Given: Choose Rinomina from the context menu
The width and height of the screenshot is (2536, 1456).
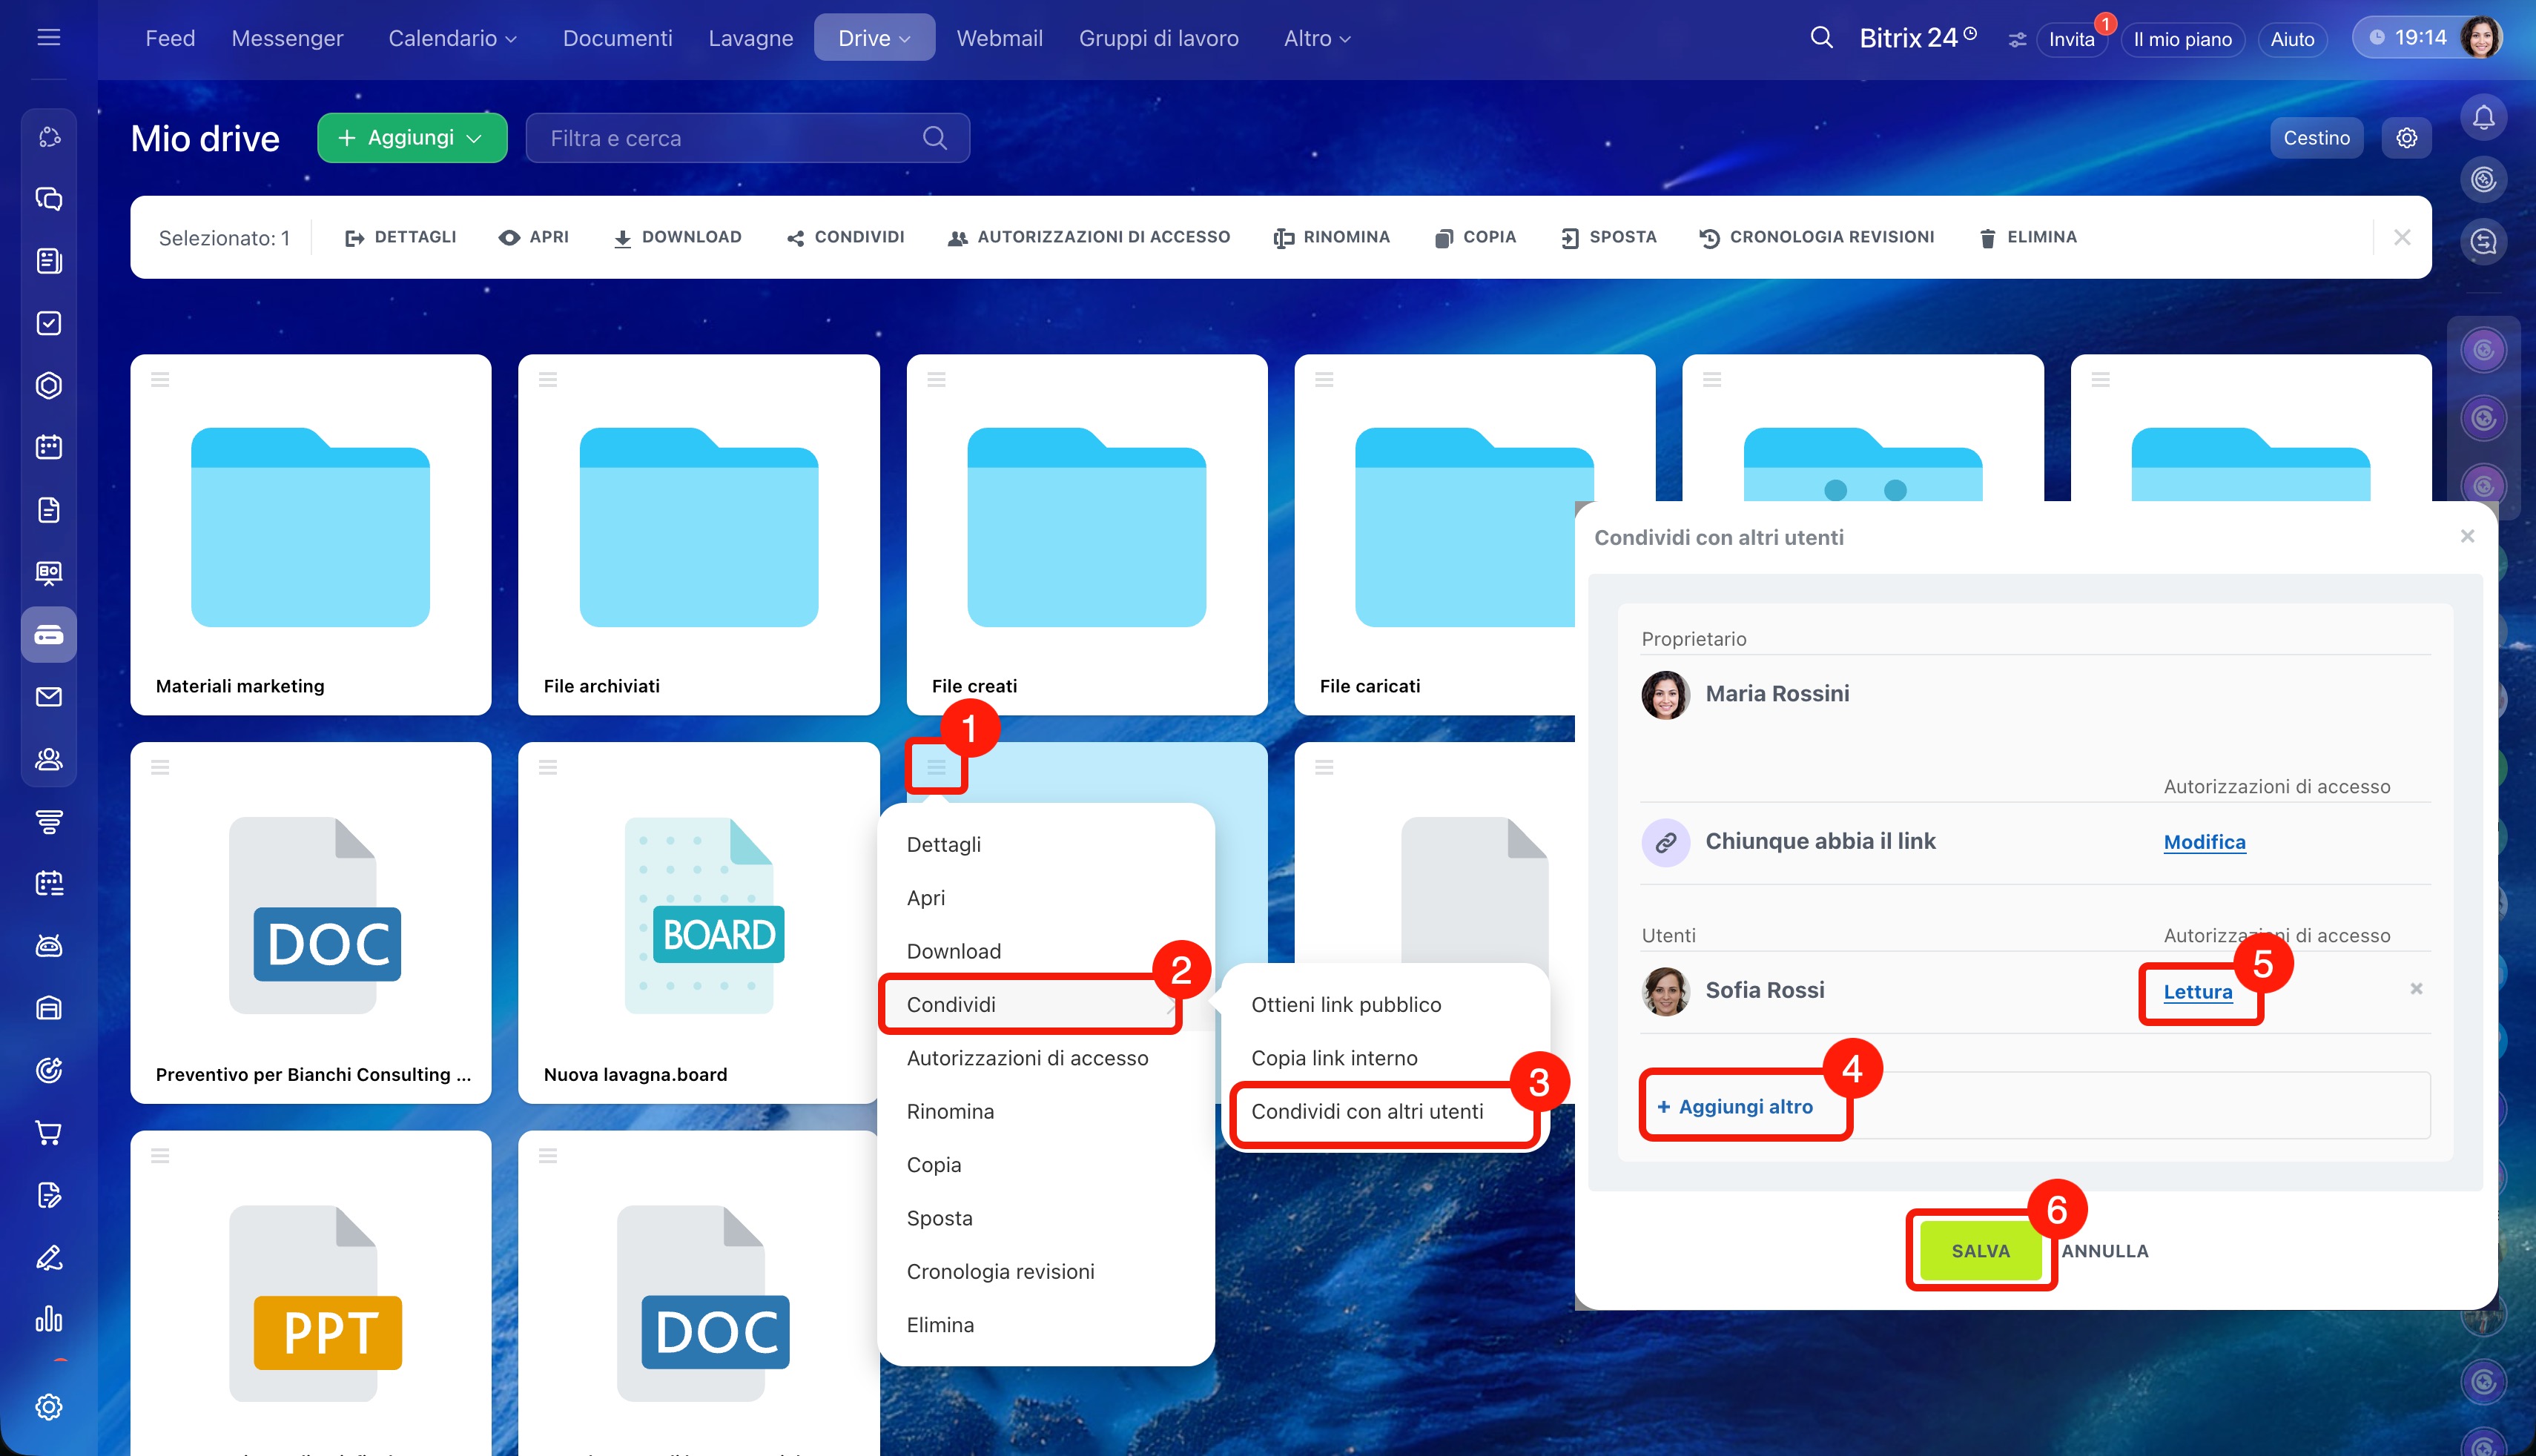Looking at the screenshot, I should pyautogui.click(x=950, y=1112).
